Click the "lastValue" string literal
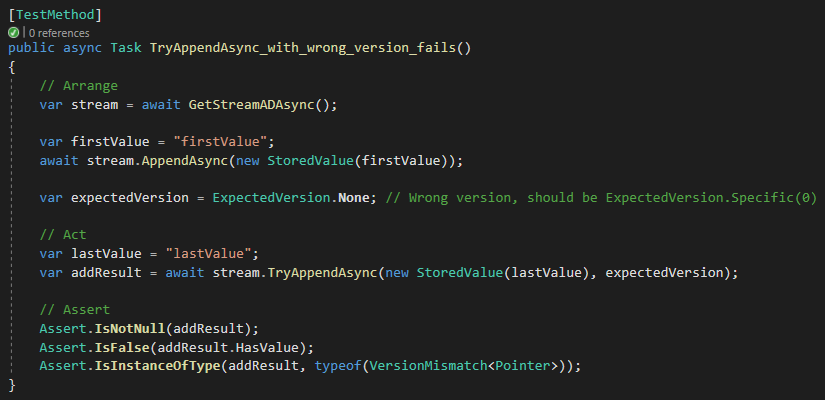825x400 pixels. [x=208, y=254]
